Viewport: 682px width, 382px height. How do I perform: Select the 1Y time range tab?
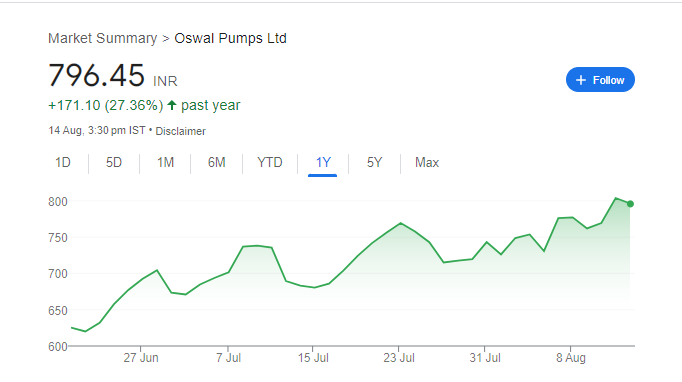point(323,162)
